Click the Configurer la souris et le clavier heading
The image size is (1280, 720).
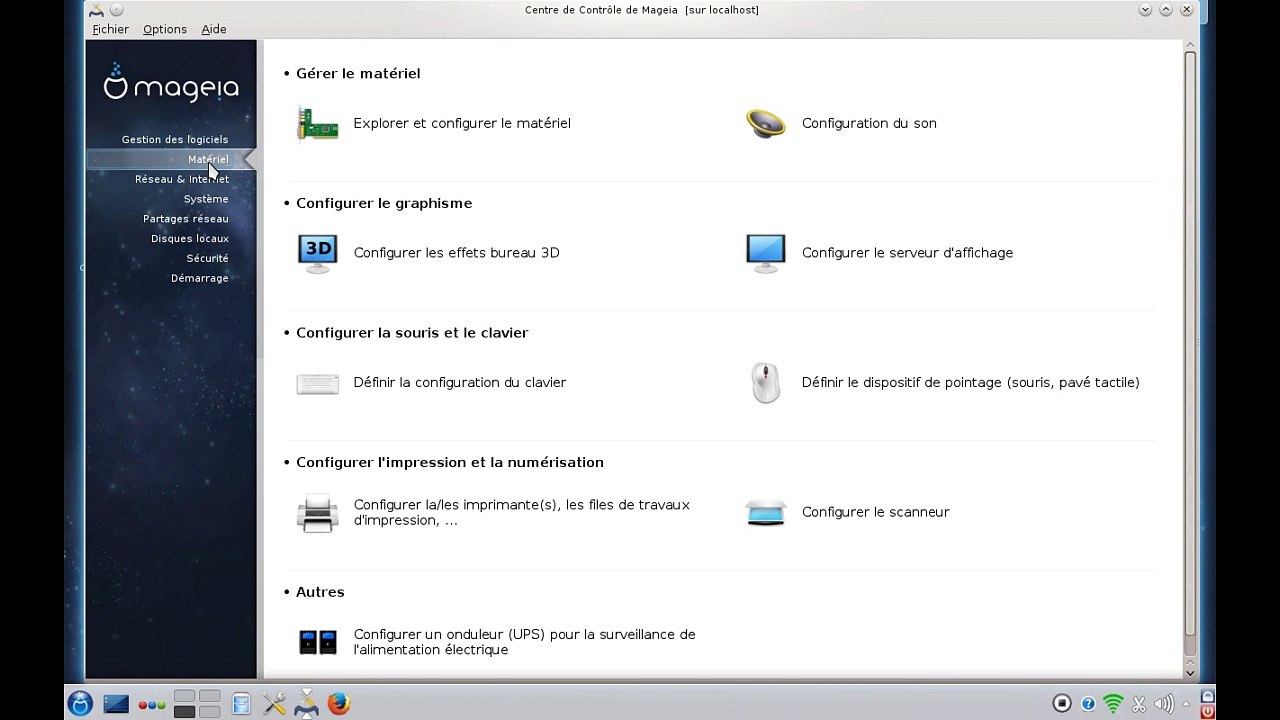(412, 333)
